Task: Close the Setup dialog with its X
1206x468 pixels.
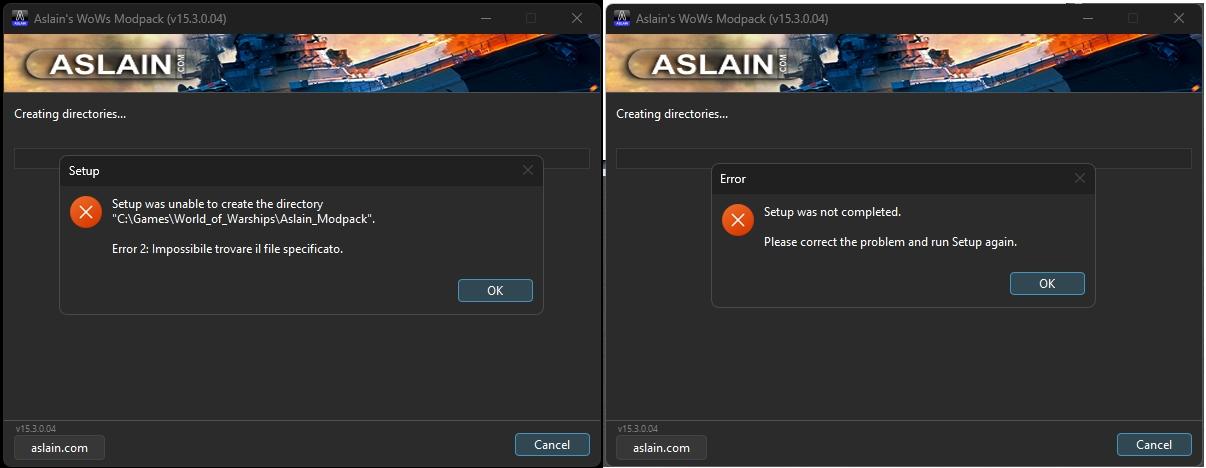Action: [x=528, y=171]
